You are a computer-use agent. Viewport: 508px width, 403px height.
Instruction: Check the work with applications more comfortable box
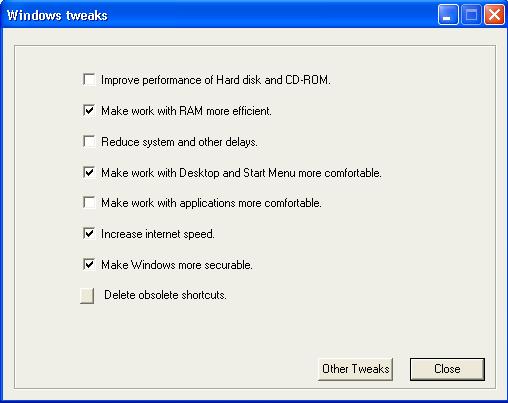pos(89,203)
